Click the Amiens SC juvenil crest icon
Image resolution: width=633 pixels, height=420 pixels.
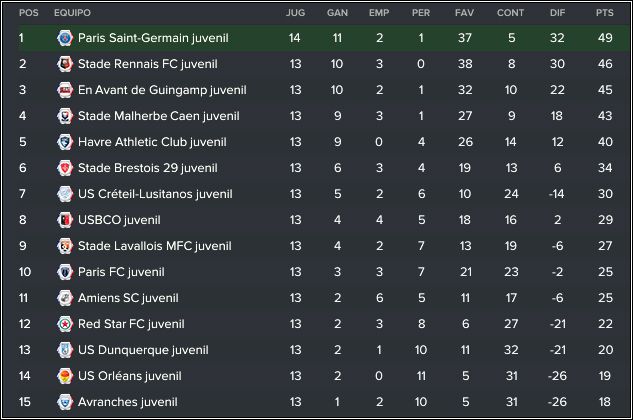[x=65, y=298]
